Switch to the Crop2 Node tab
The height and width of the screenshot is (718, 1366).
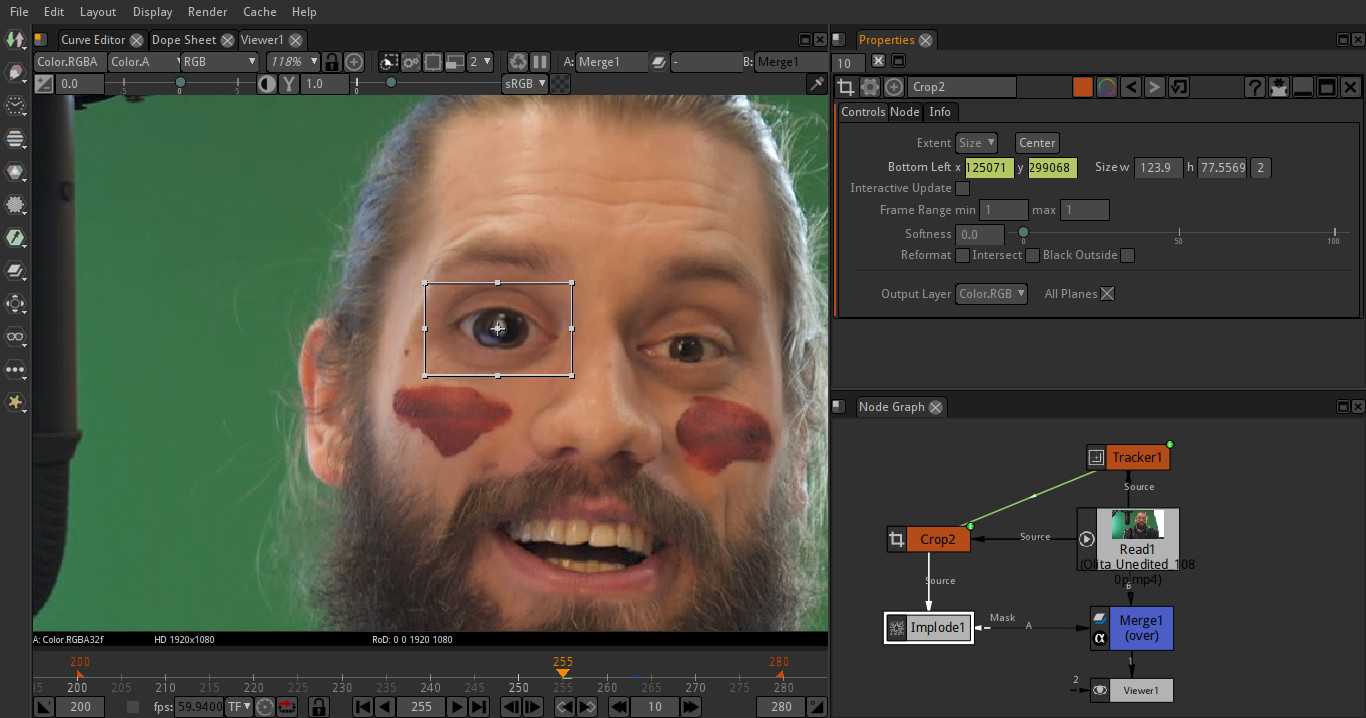[905, 112]
